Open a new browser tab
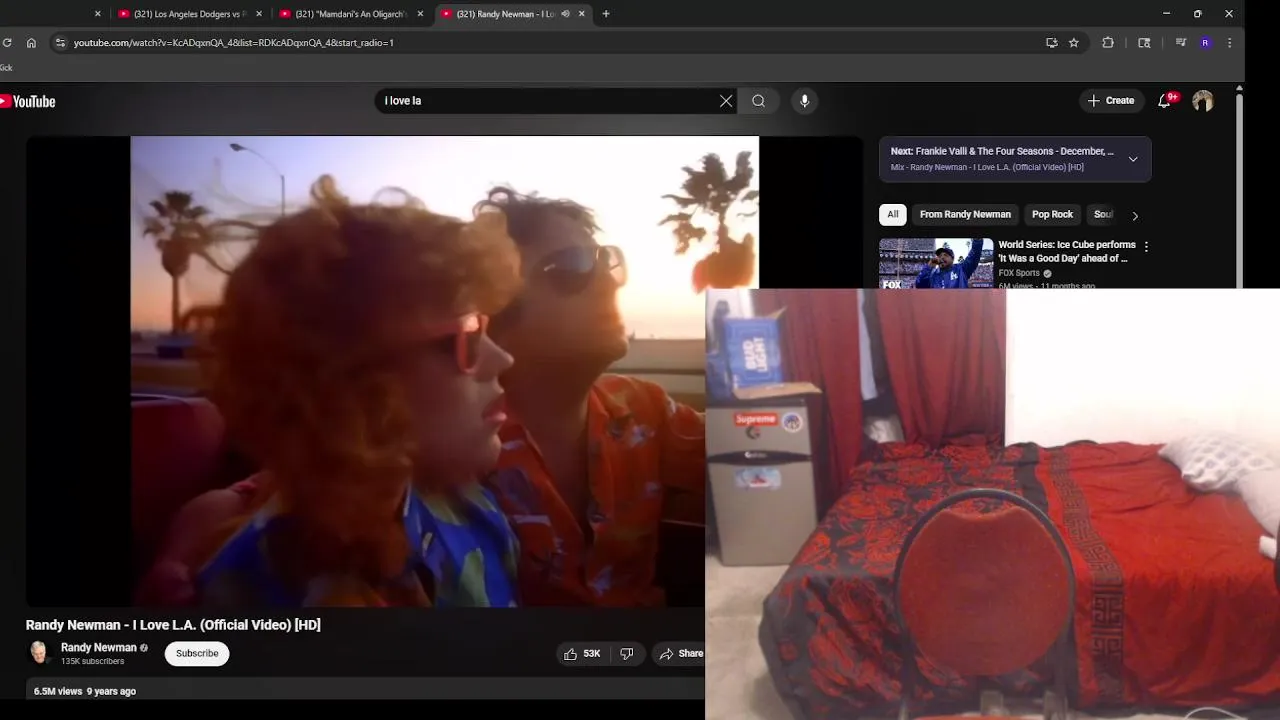 click(x=606, y=14)
